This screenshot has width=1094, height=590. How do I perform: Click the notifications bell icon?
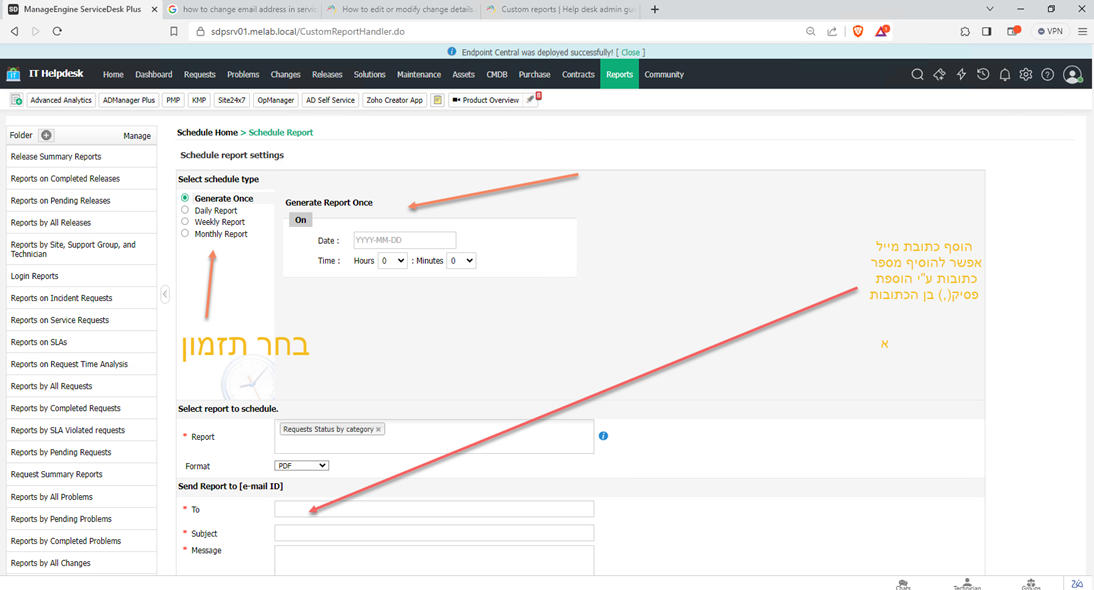pyautogui.click(x=1004, y=75)
